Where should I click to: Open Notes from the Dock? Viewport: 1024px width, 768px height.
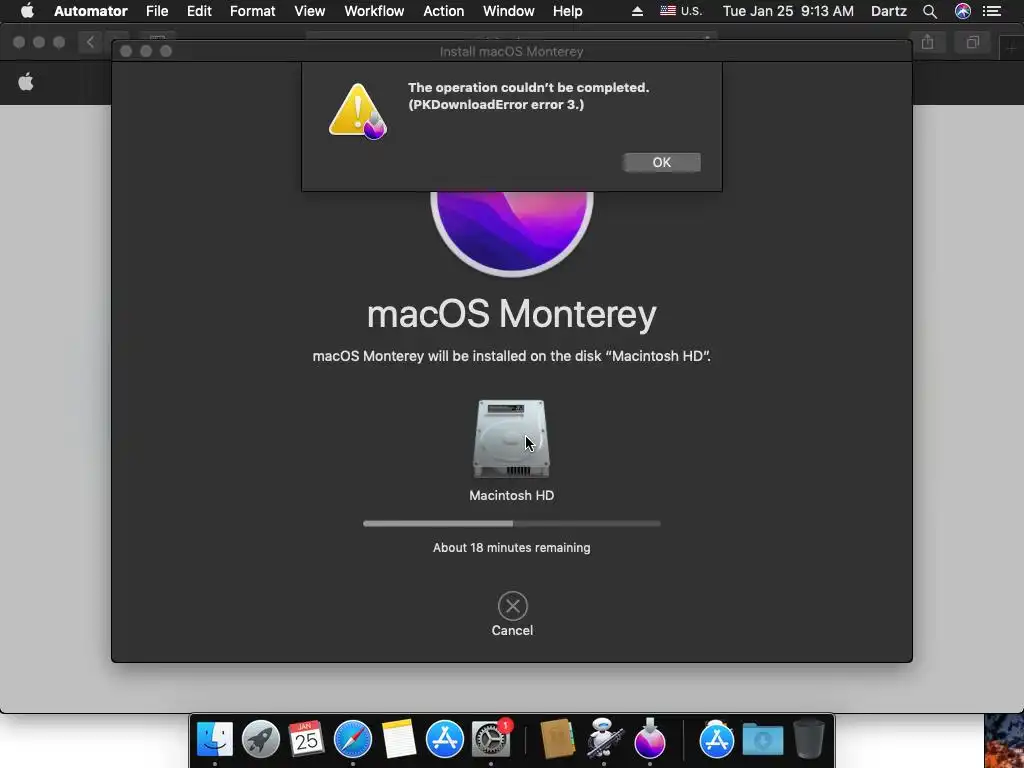click(x=398, y=739)
